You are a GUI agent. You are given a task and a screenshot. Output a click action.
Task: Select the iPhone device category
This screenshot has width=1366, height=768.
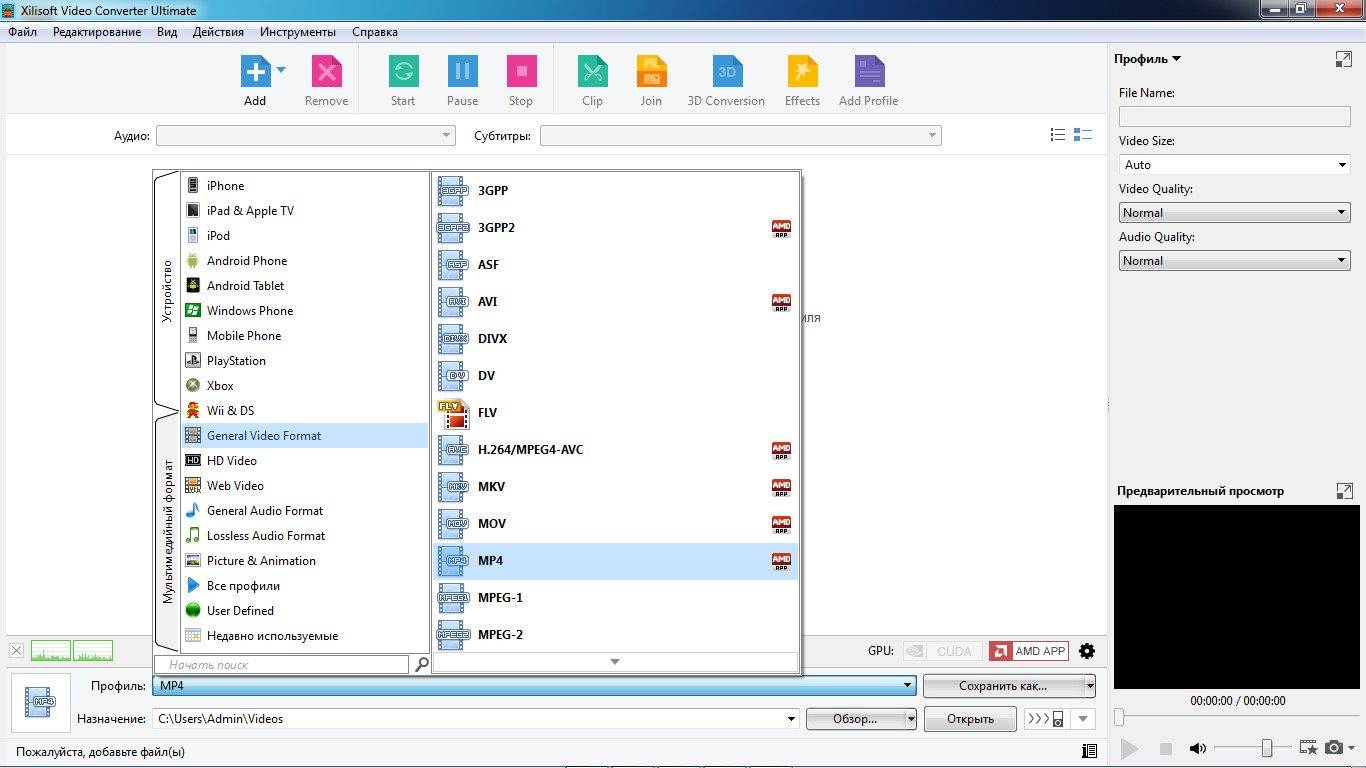tap(305, 186)
